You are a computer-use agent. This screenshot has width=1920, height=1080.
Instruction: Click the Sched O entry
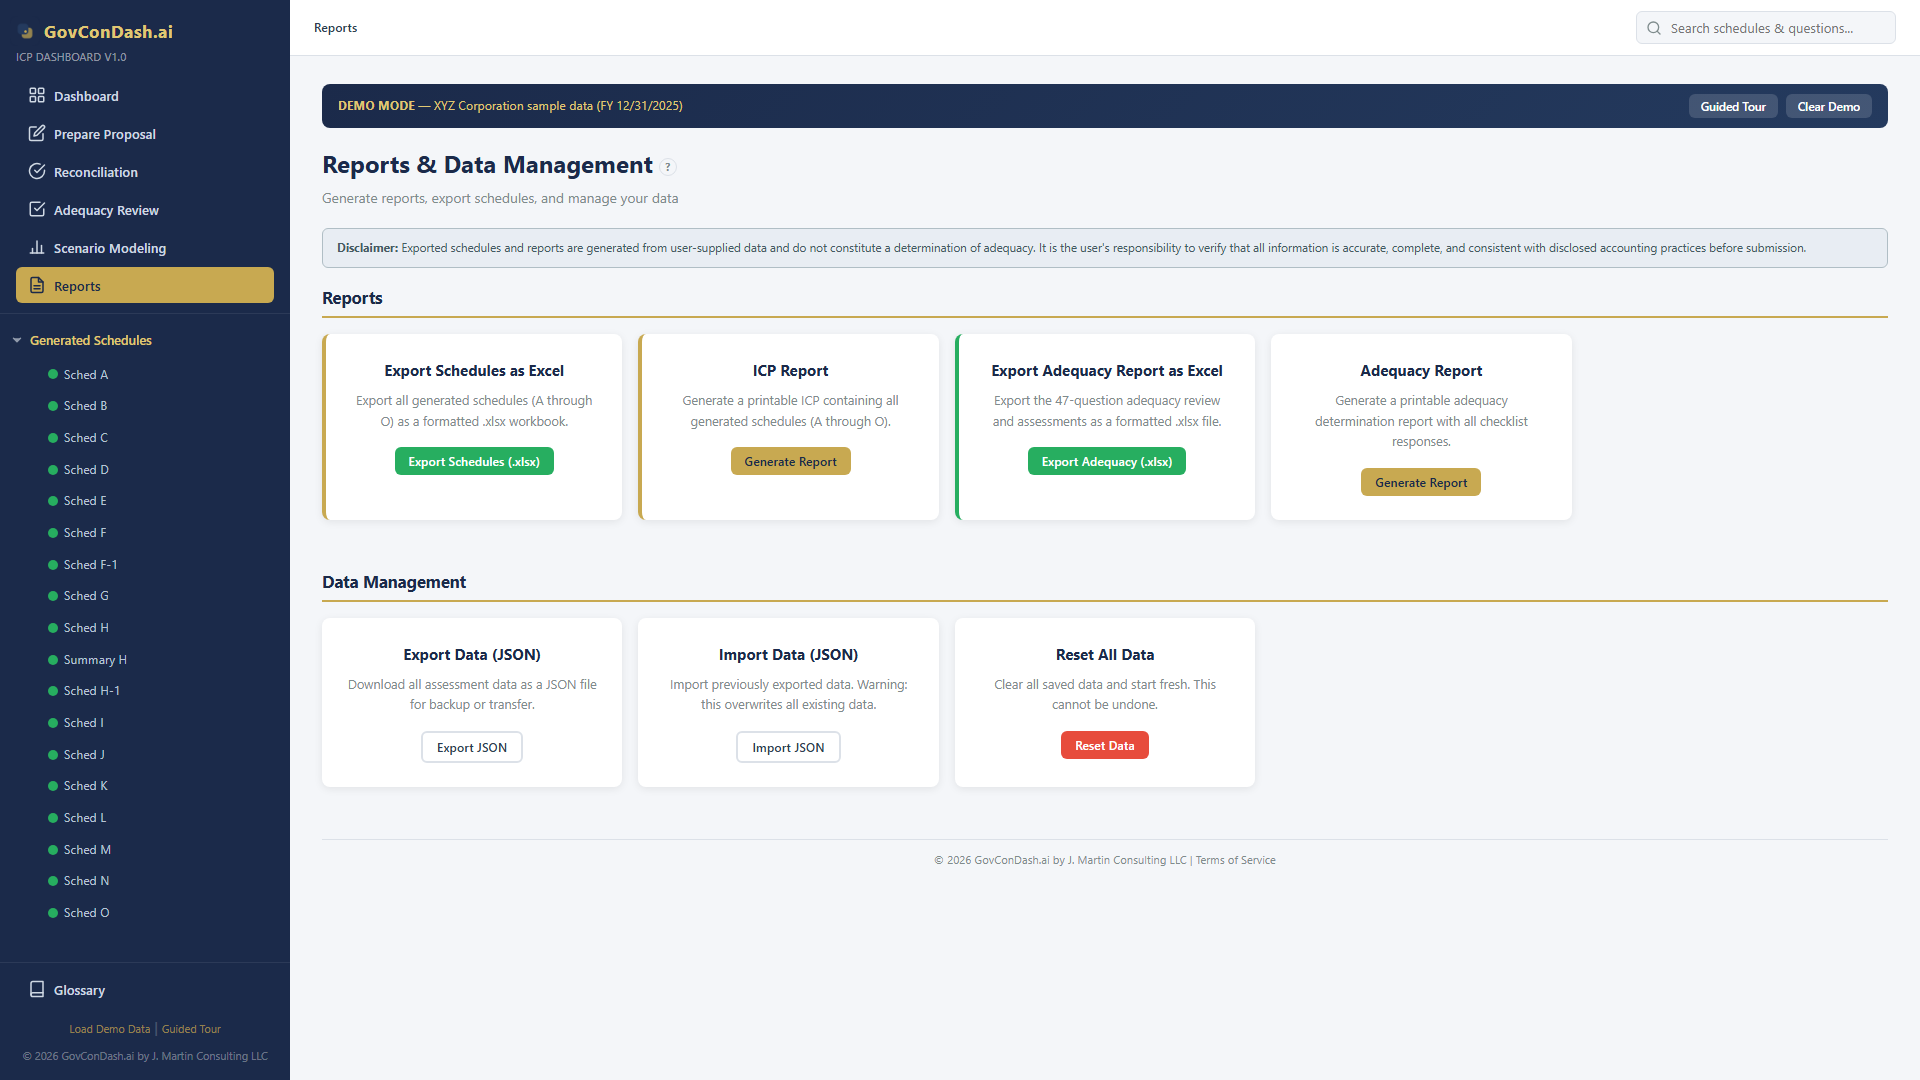click(x=85, y=912)
